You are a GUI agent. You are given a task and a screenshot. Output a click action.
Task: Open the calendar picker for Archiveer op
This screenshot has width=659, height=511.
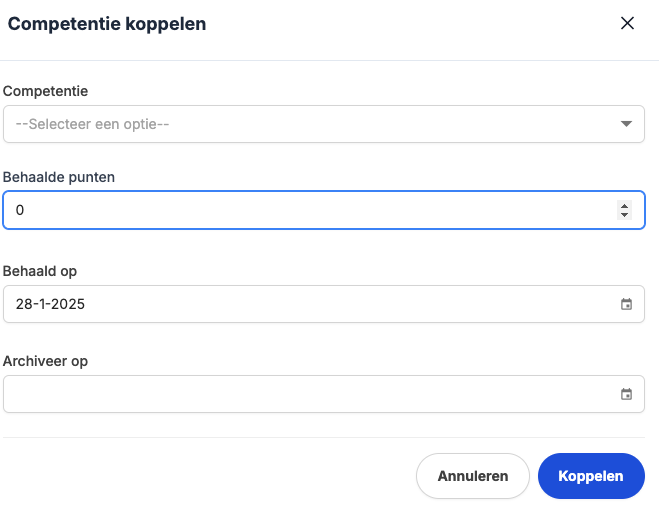click(x=626, y=394)
